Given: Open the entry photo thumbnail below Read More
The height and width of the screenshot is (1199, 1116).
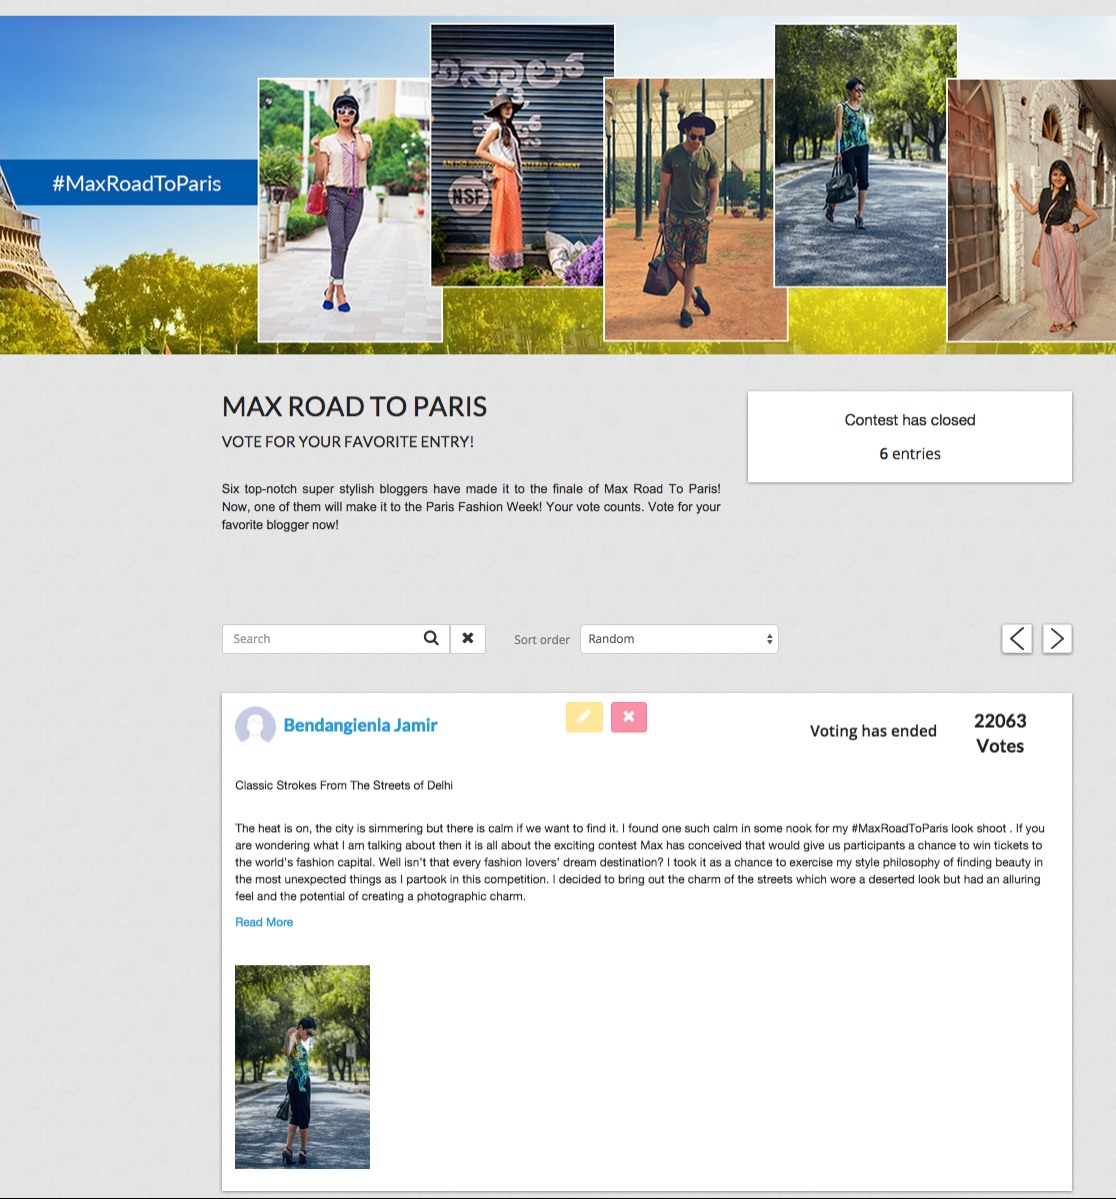Looking at the screenshot, I should pyautogui.click(x=302, y=1067).
